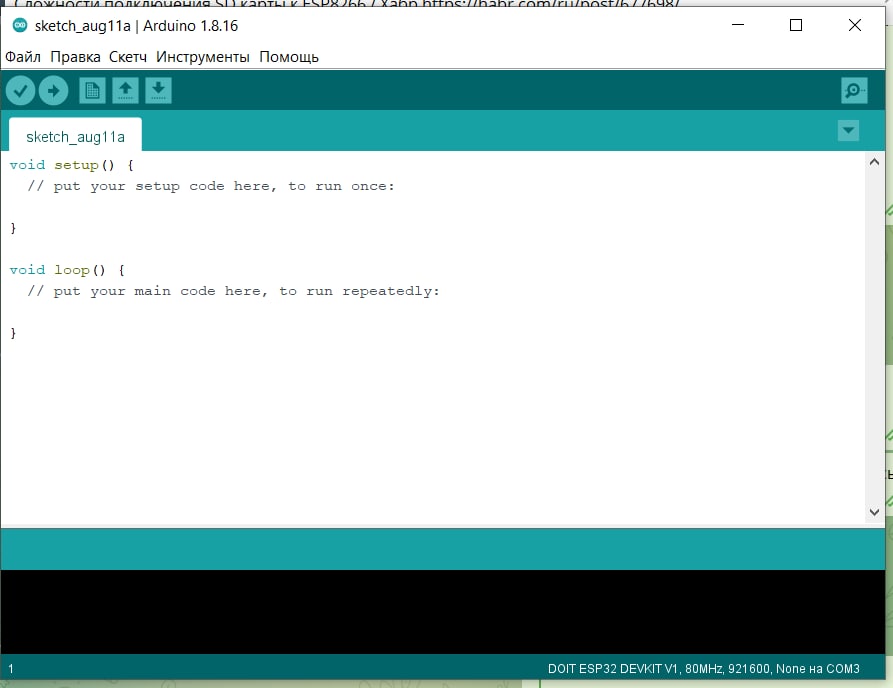Minimize the Arduino window
893x688 pixels.
point(738,25)
